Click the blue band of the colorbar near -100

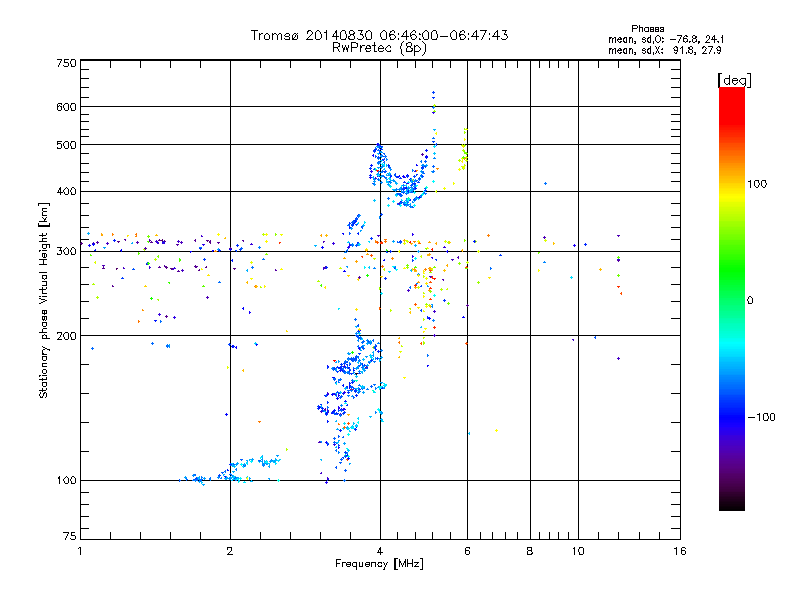click(x=732, y=417)
